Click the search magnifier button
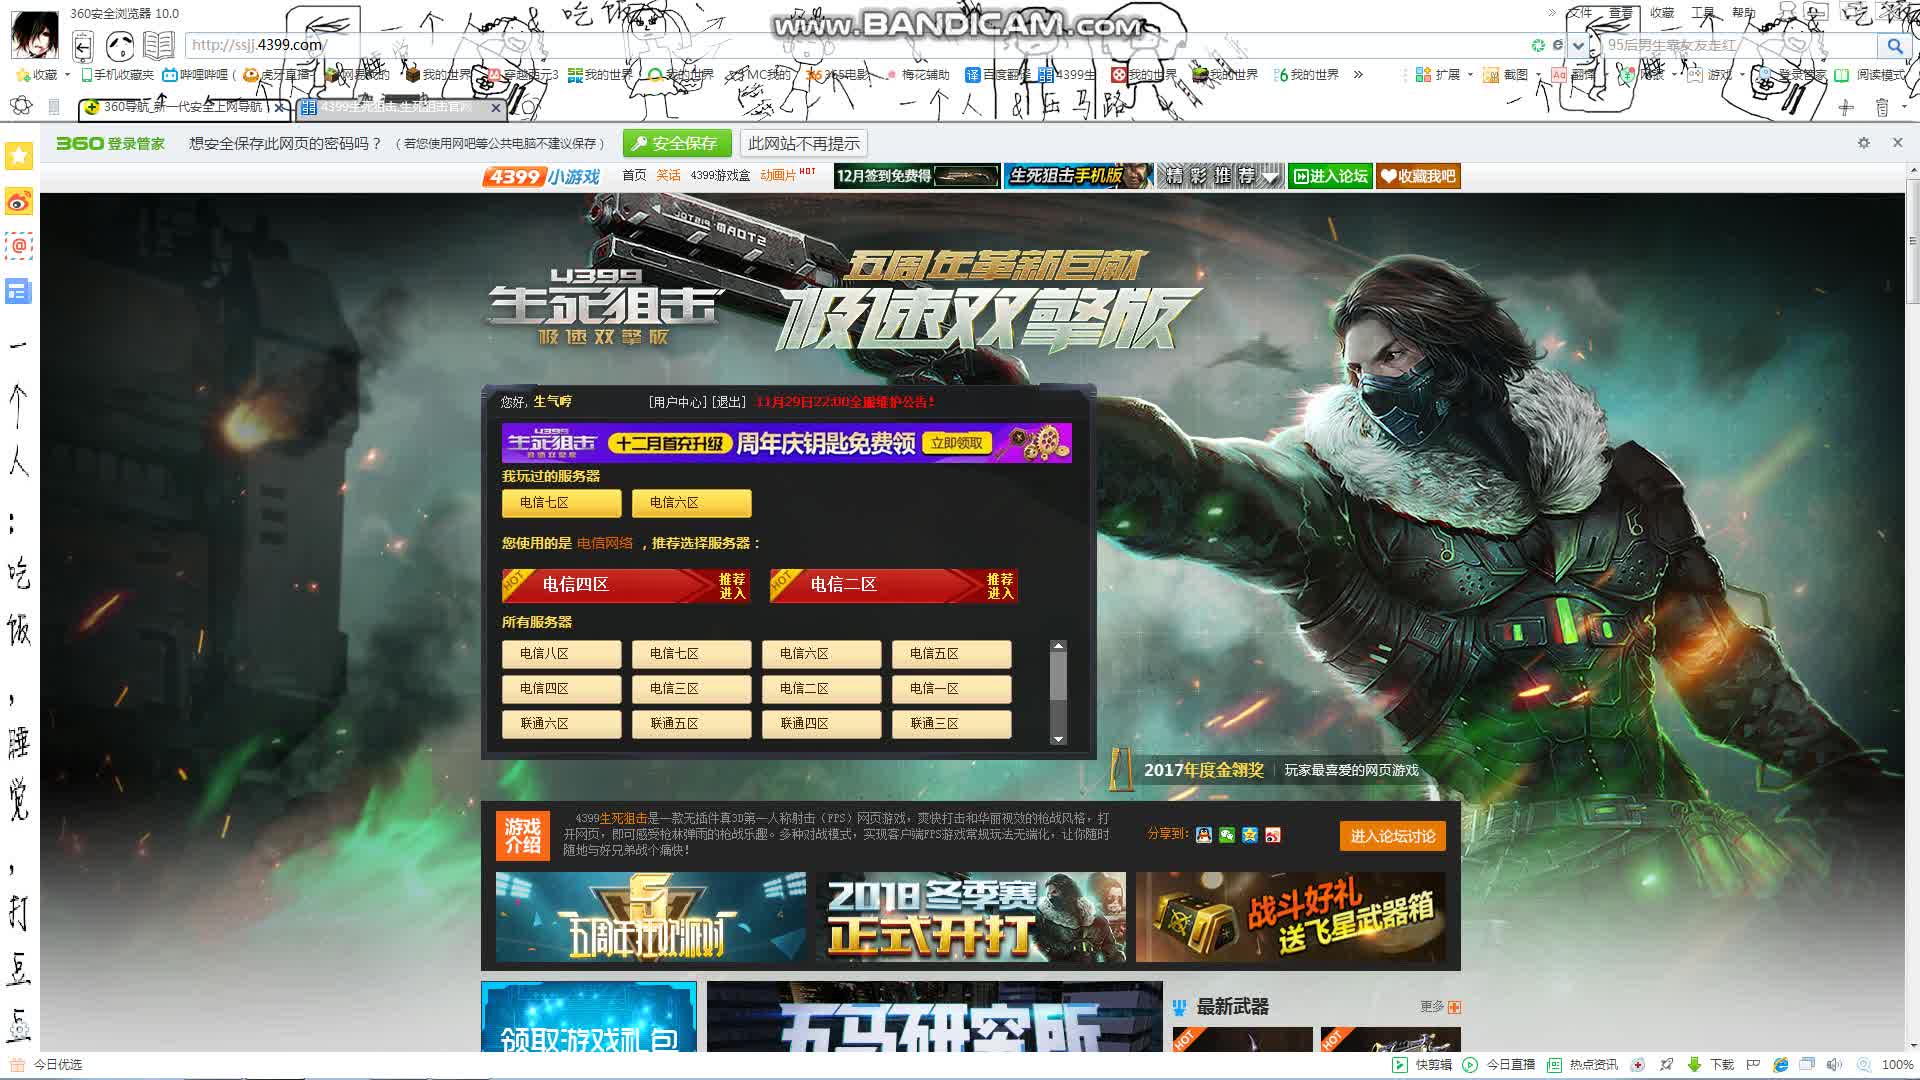This screenshot has width=1920, height=1080. click(1895, 45)
